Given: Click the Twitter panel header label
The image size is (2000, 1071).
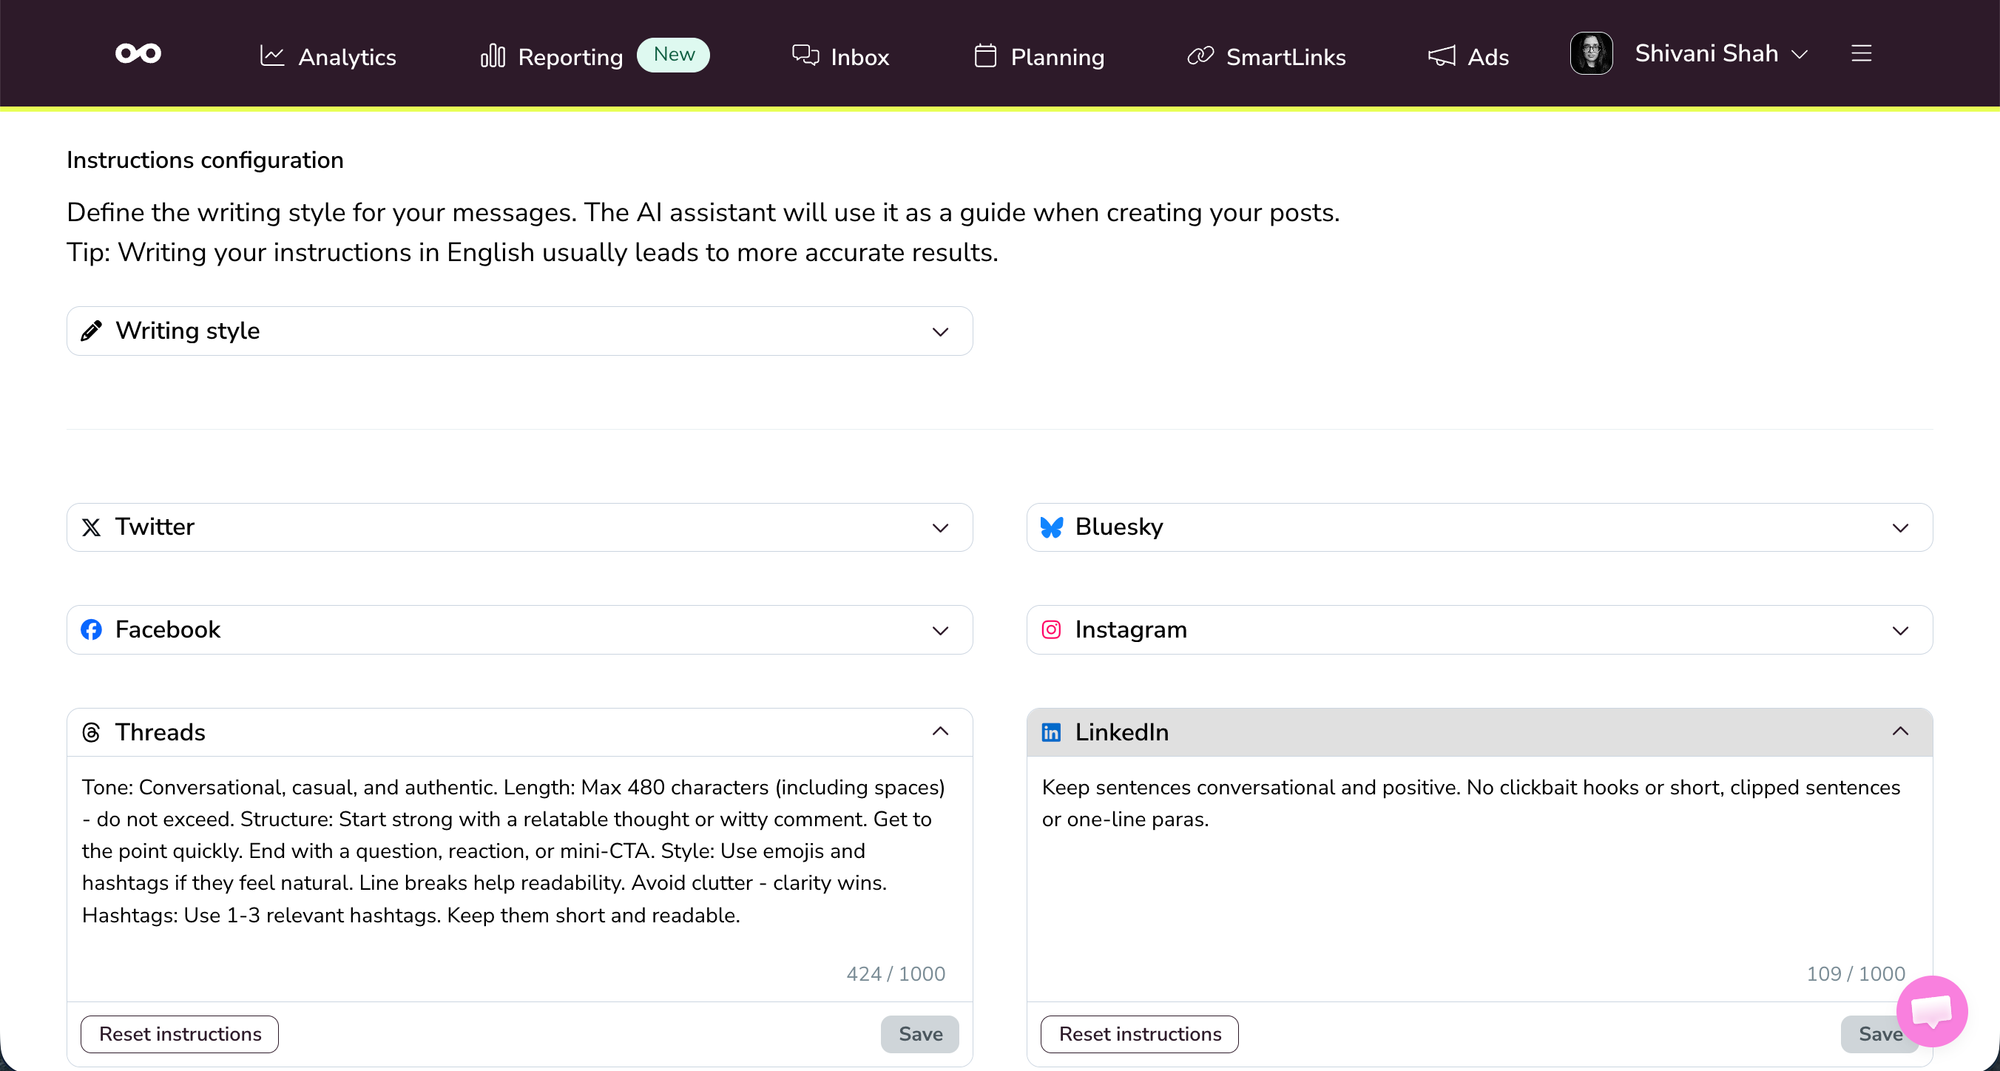Looking at the screenshot, I should click(x=155, y=527).
